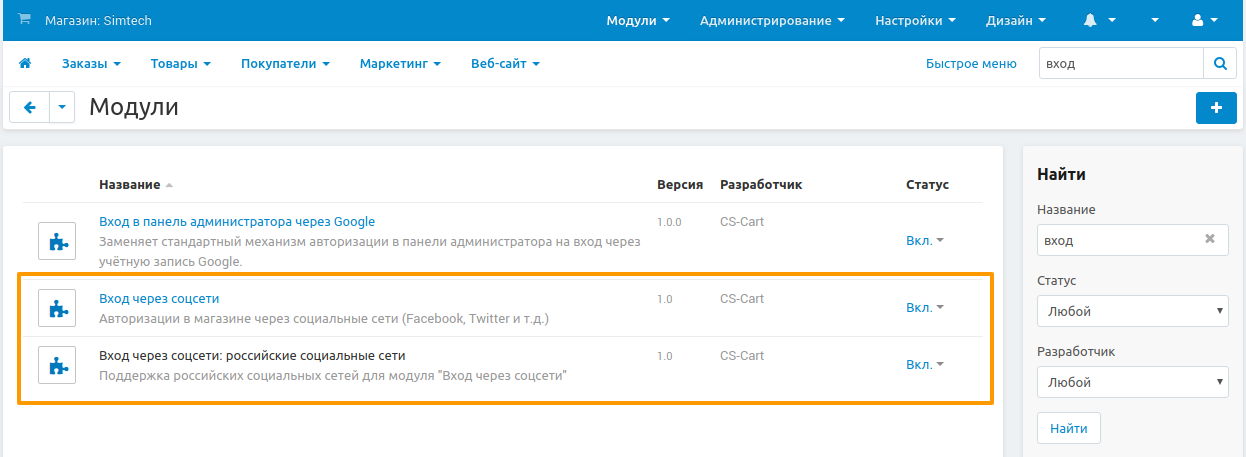Change status of Russian social networks module
Viewport: 1246px width, 457px height.
pos(924,365)
